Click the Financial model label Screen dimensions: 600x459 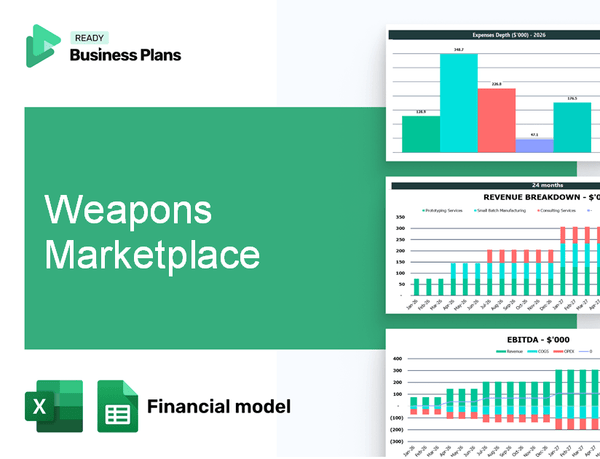(219, 406)
